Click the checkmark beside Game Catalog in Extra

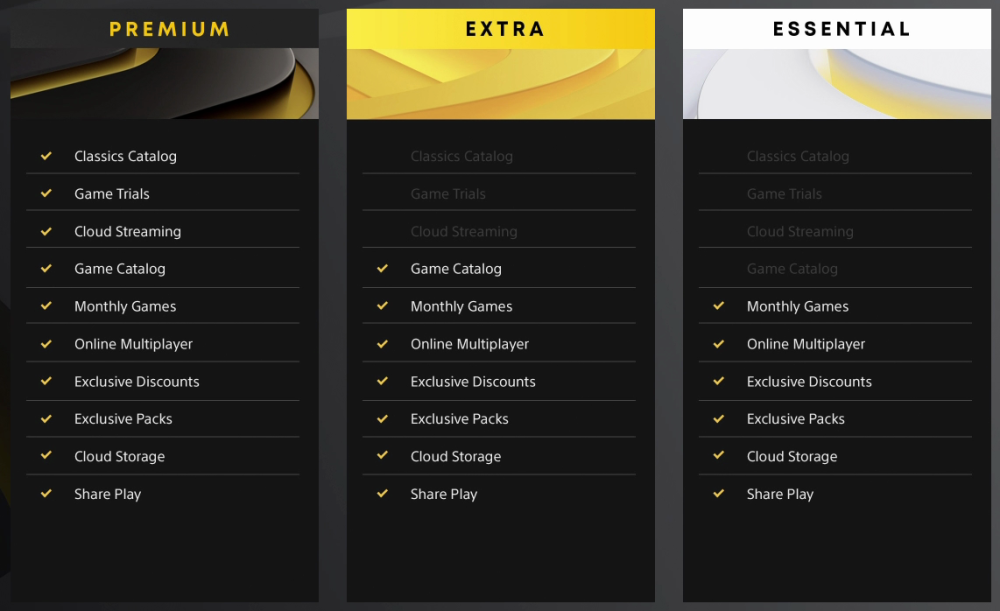point(382,269)
